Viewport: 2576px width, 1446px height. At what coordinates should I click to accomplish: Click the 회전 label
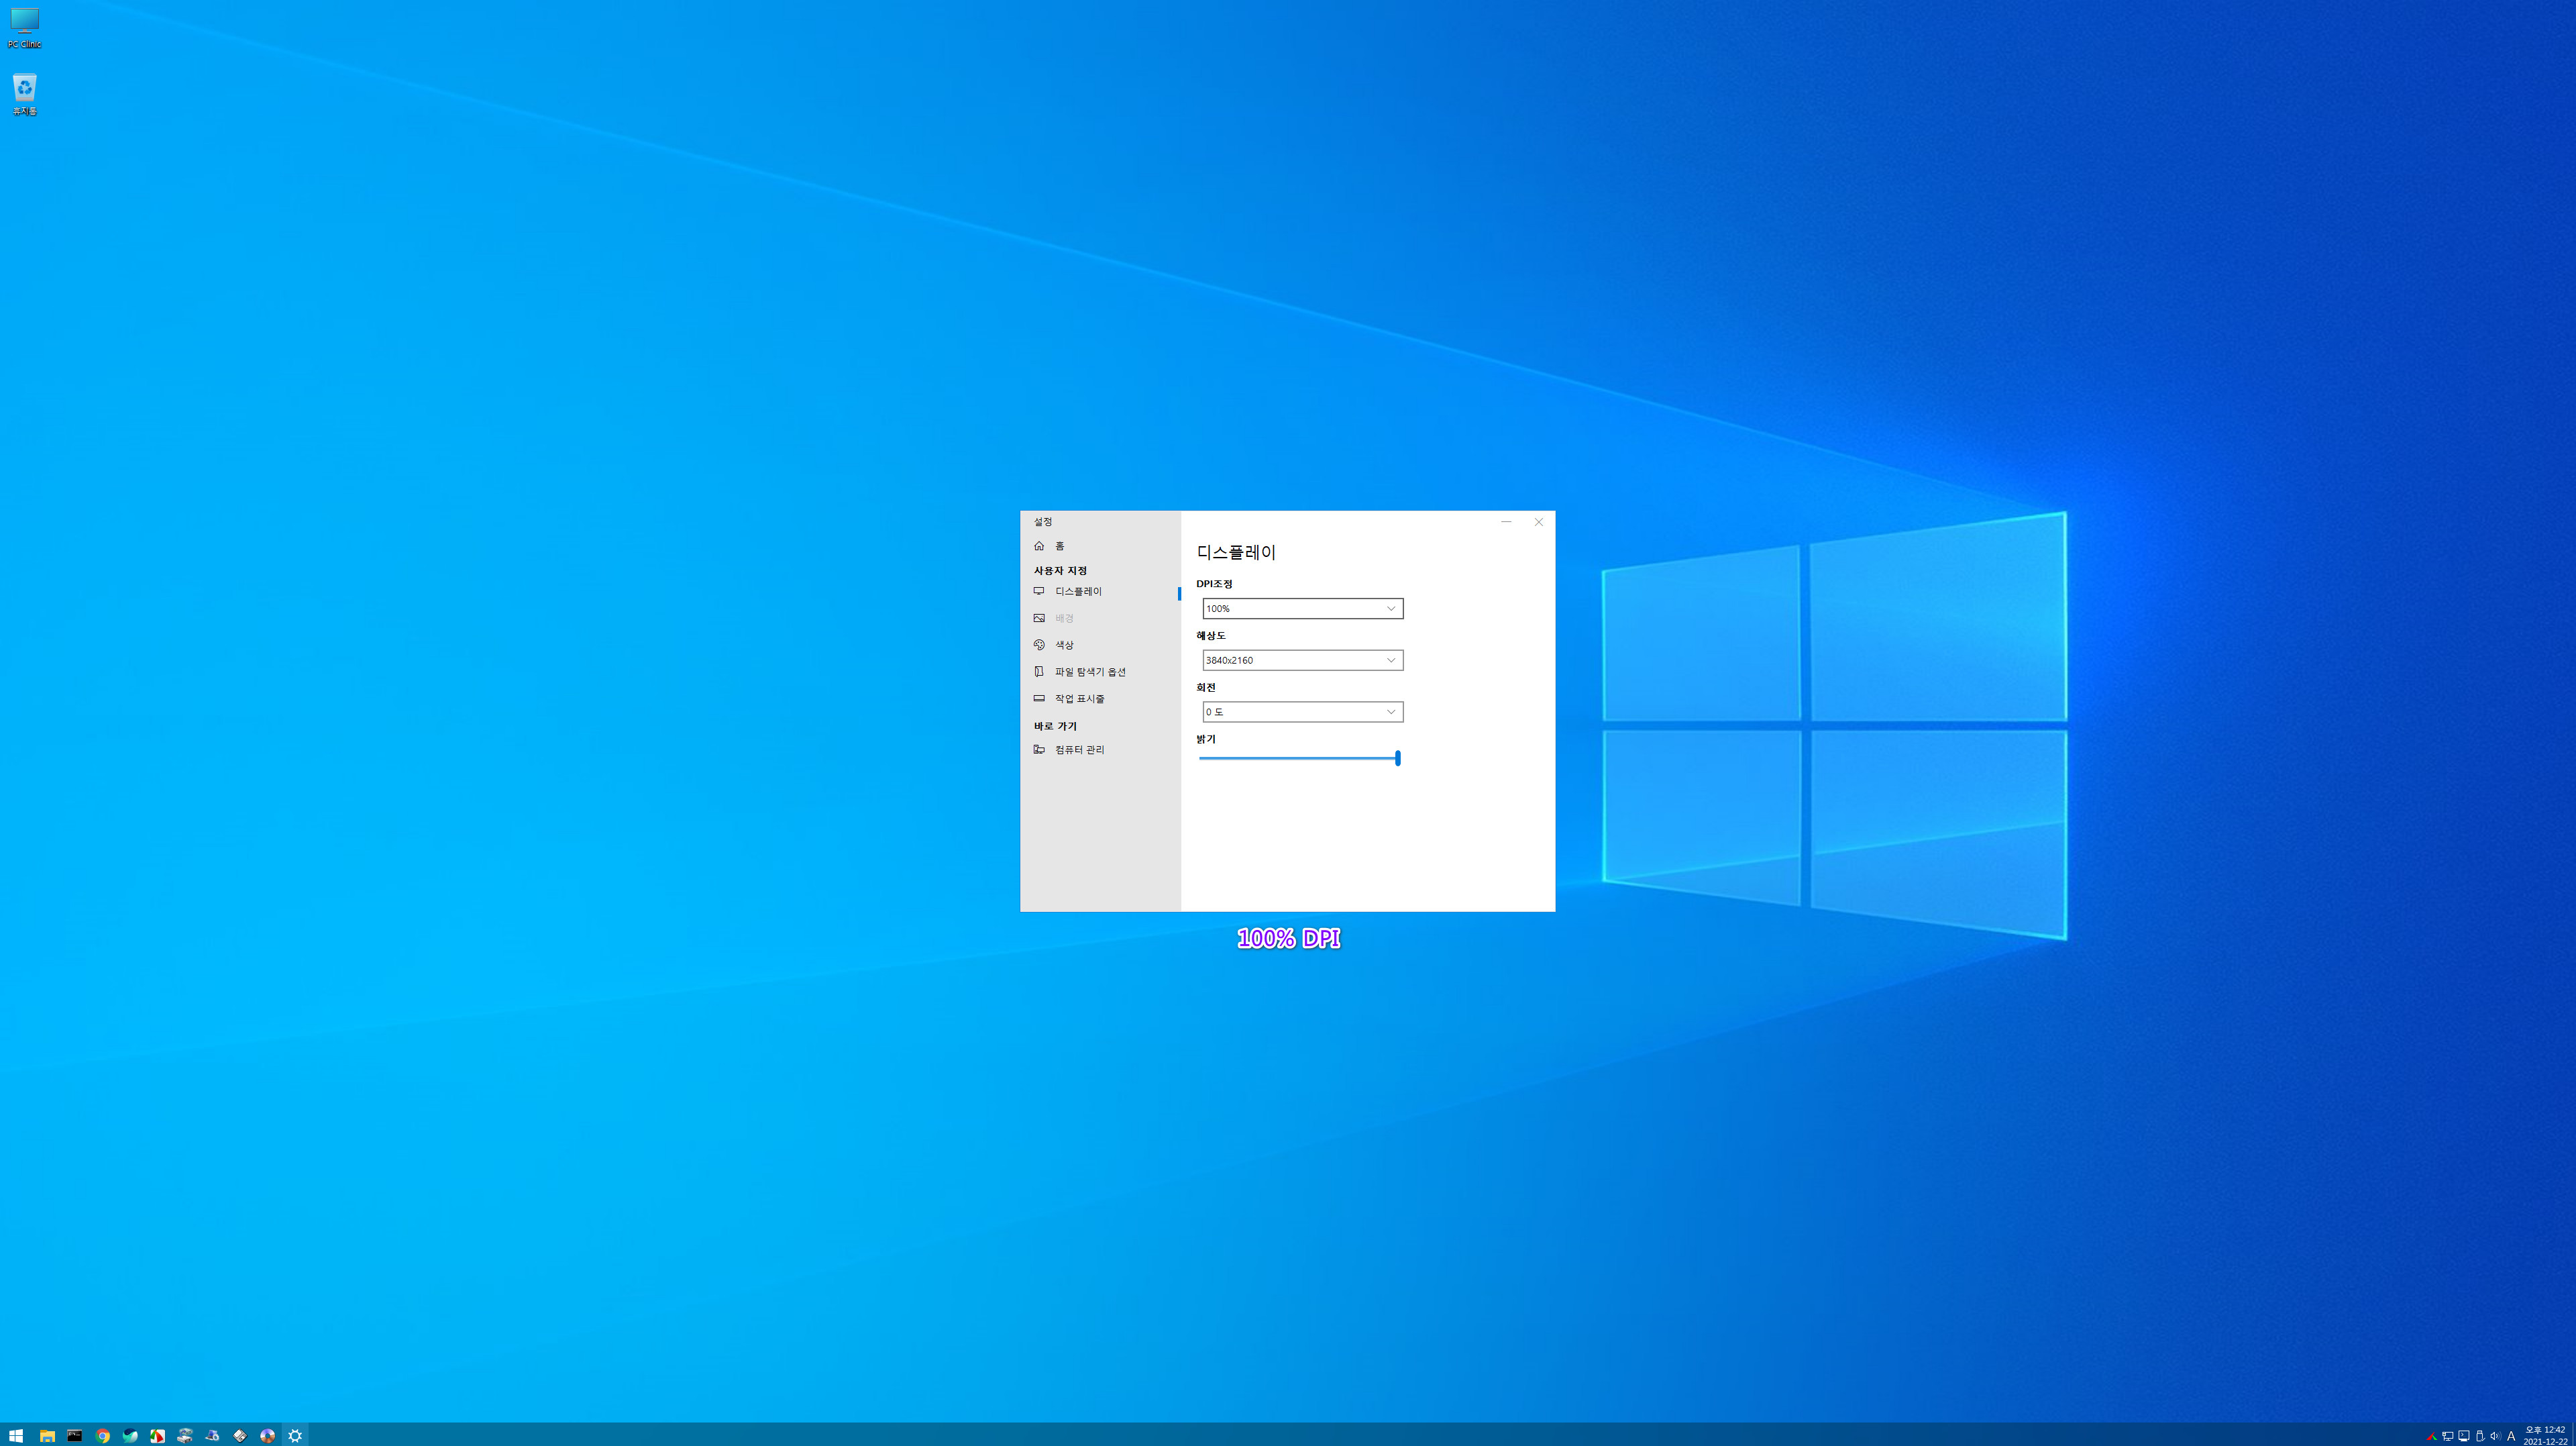click(1206, 688)
